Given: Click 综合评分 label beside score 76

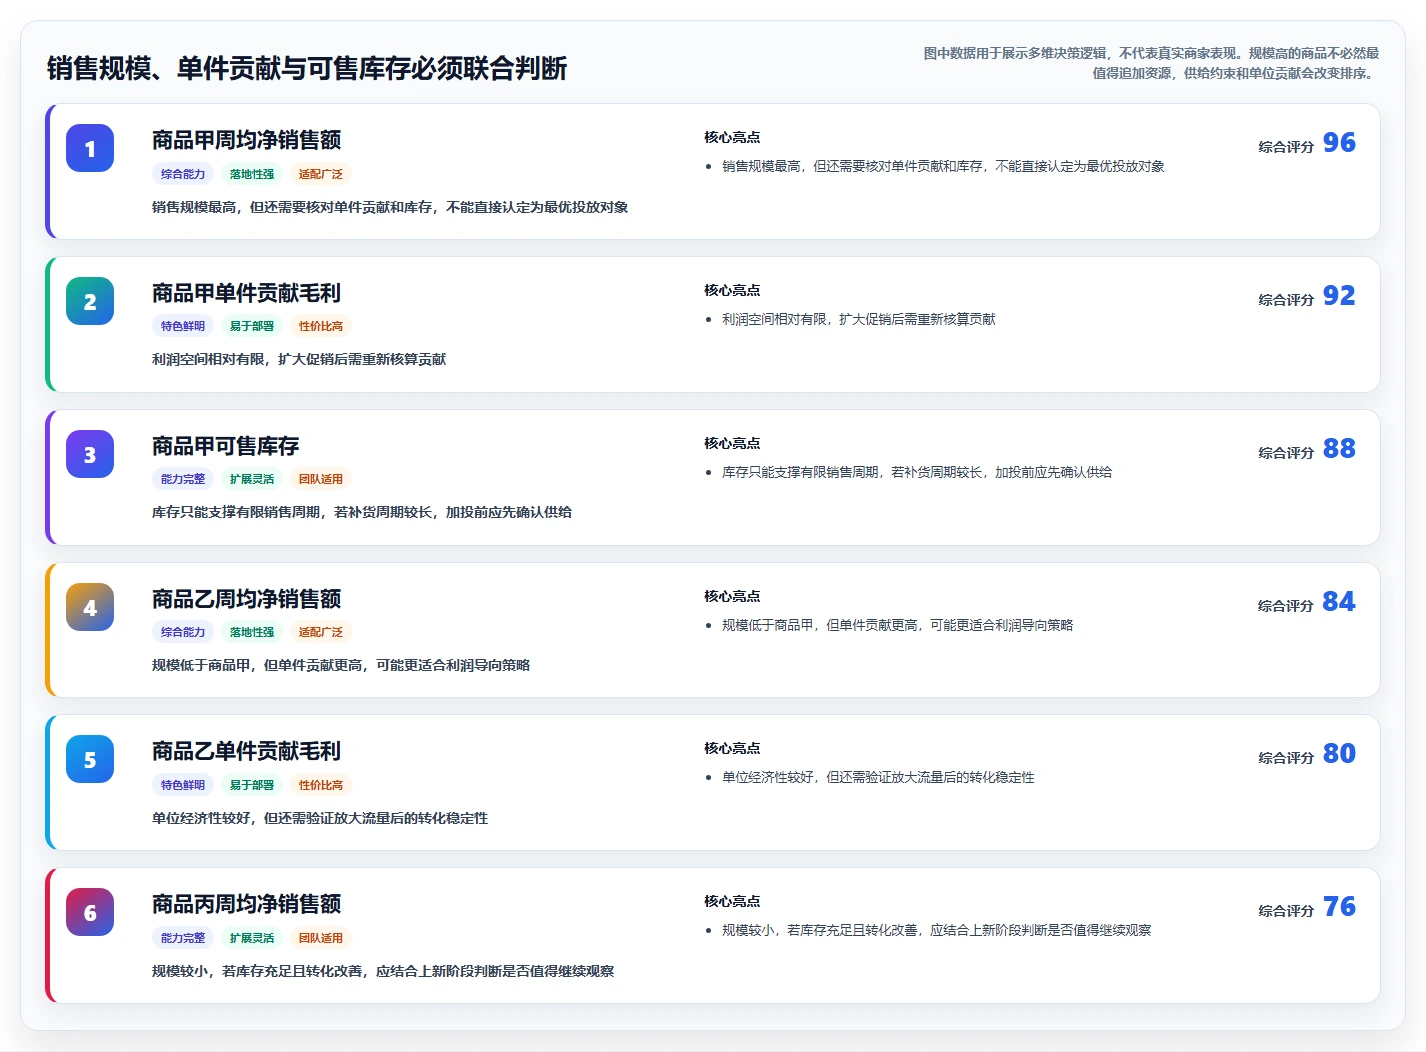Looking at the screenshot, I should (1286, 910).
